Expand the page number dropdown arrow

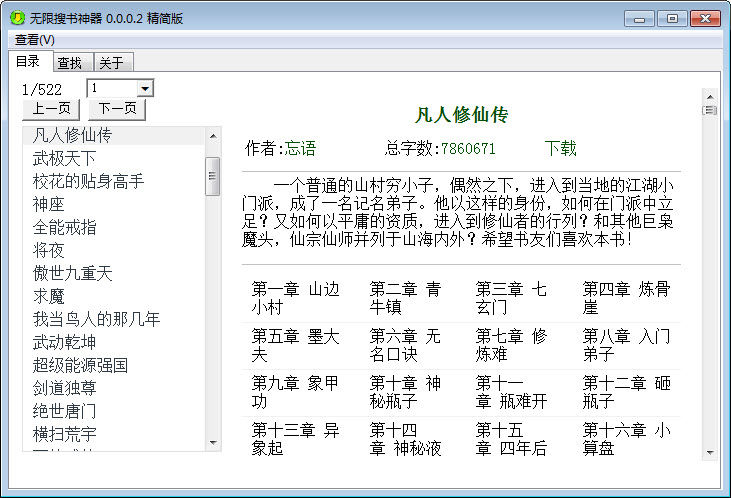click(x=145, y=88)
